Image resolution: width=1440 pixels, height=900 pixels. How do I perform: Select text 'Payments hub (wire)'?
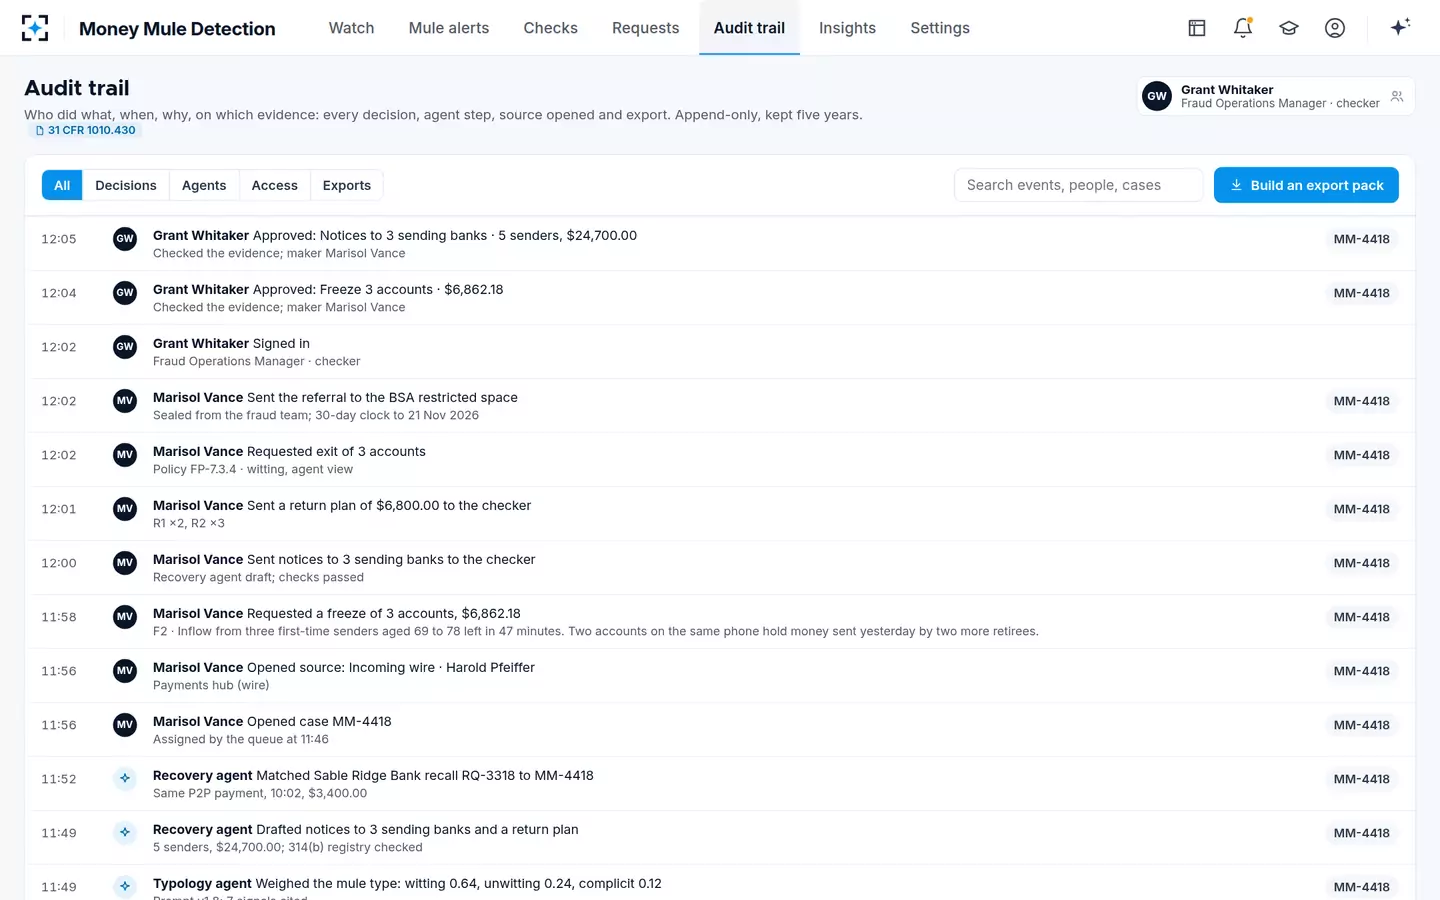pyautogui.click(x=211, y=686)
